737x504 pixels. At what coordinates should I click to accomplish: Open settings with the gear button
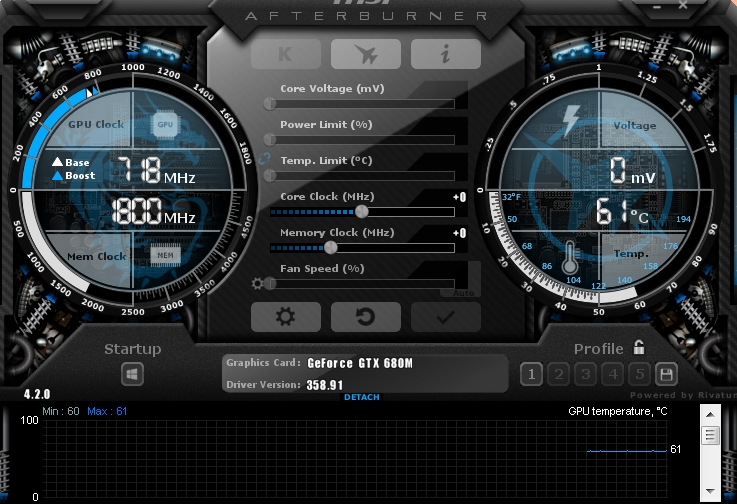[x=286, y=317]
